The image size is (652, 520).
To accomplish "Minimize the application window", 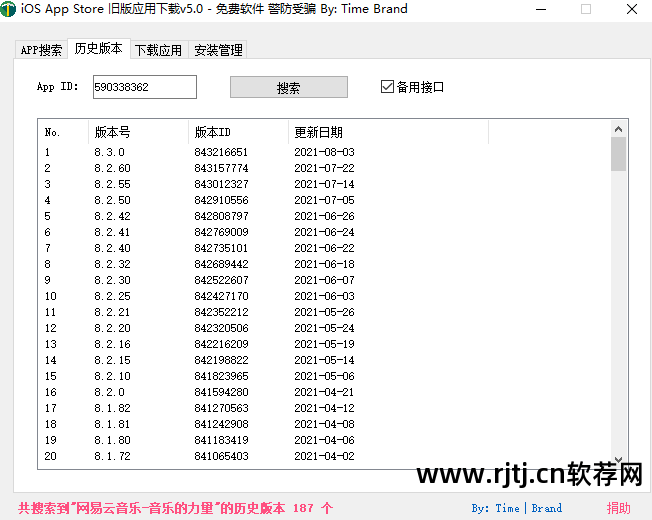I will (x=541, y=9).
